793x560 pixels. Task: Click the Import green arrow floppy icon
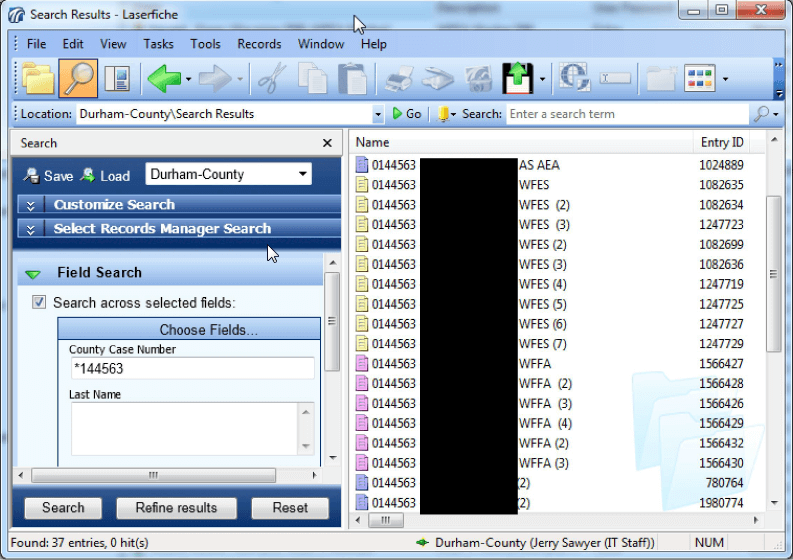point(517,78)
